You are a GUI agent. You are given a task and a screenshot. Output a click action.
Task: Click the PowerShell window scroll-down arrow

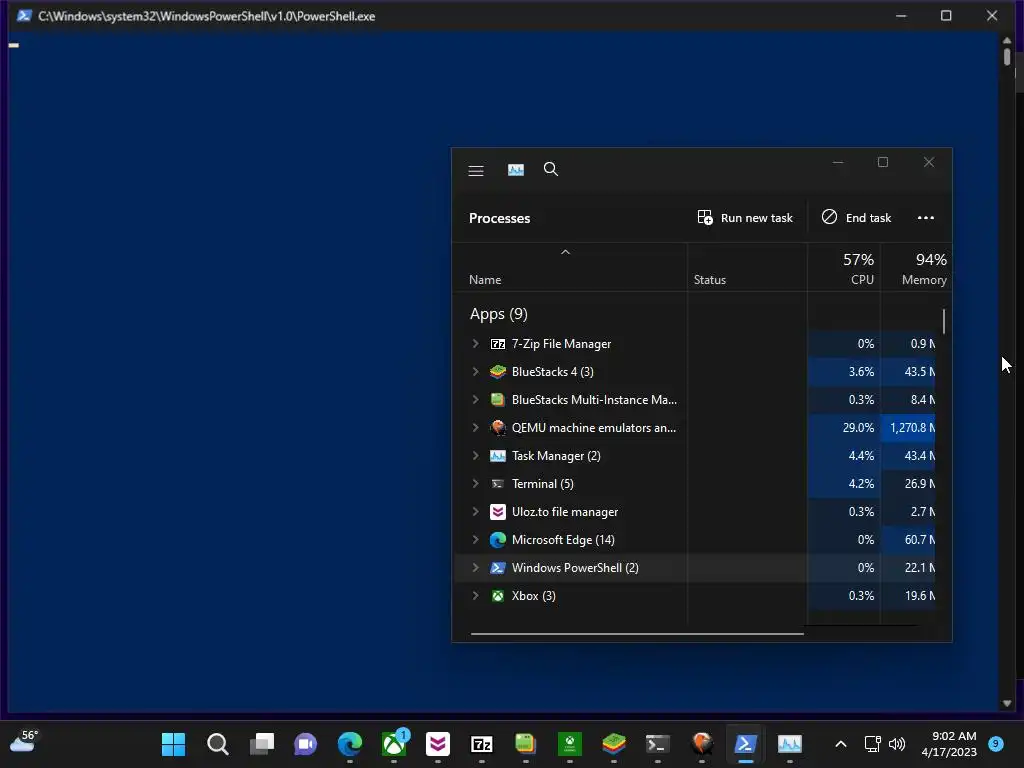pyautogui.click(x=1006, y=703)
